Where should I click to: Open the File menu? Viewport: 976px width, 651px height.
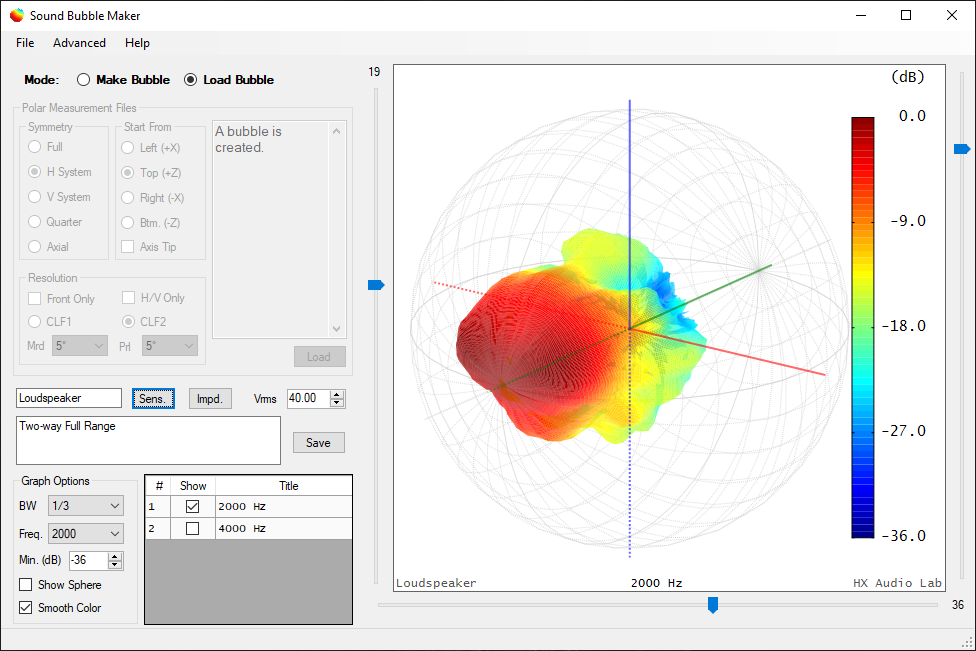tap(25, 43)
